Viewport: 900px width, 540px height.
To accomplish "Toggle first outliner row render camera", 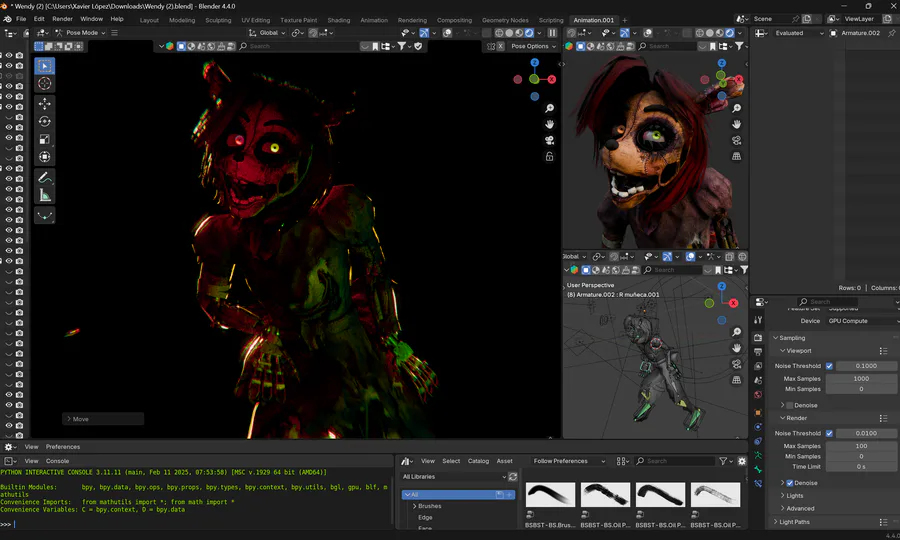I will tap(20, 55).
